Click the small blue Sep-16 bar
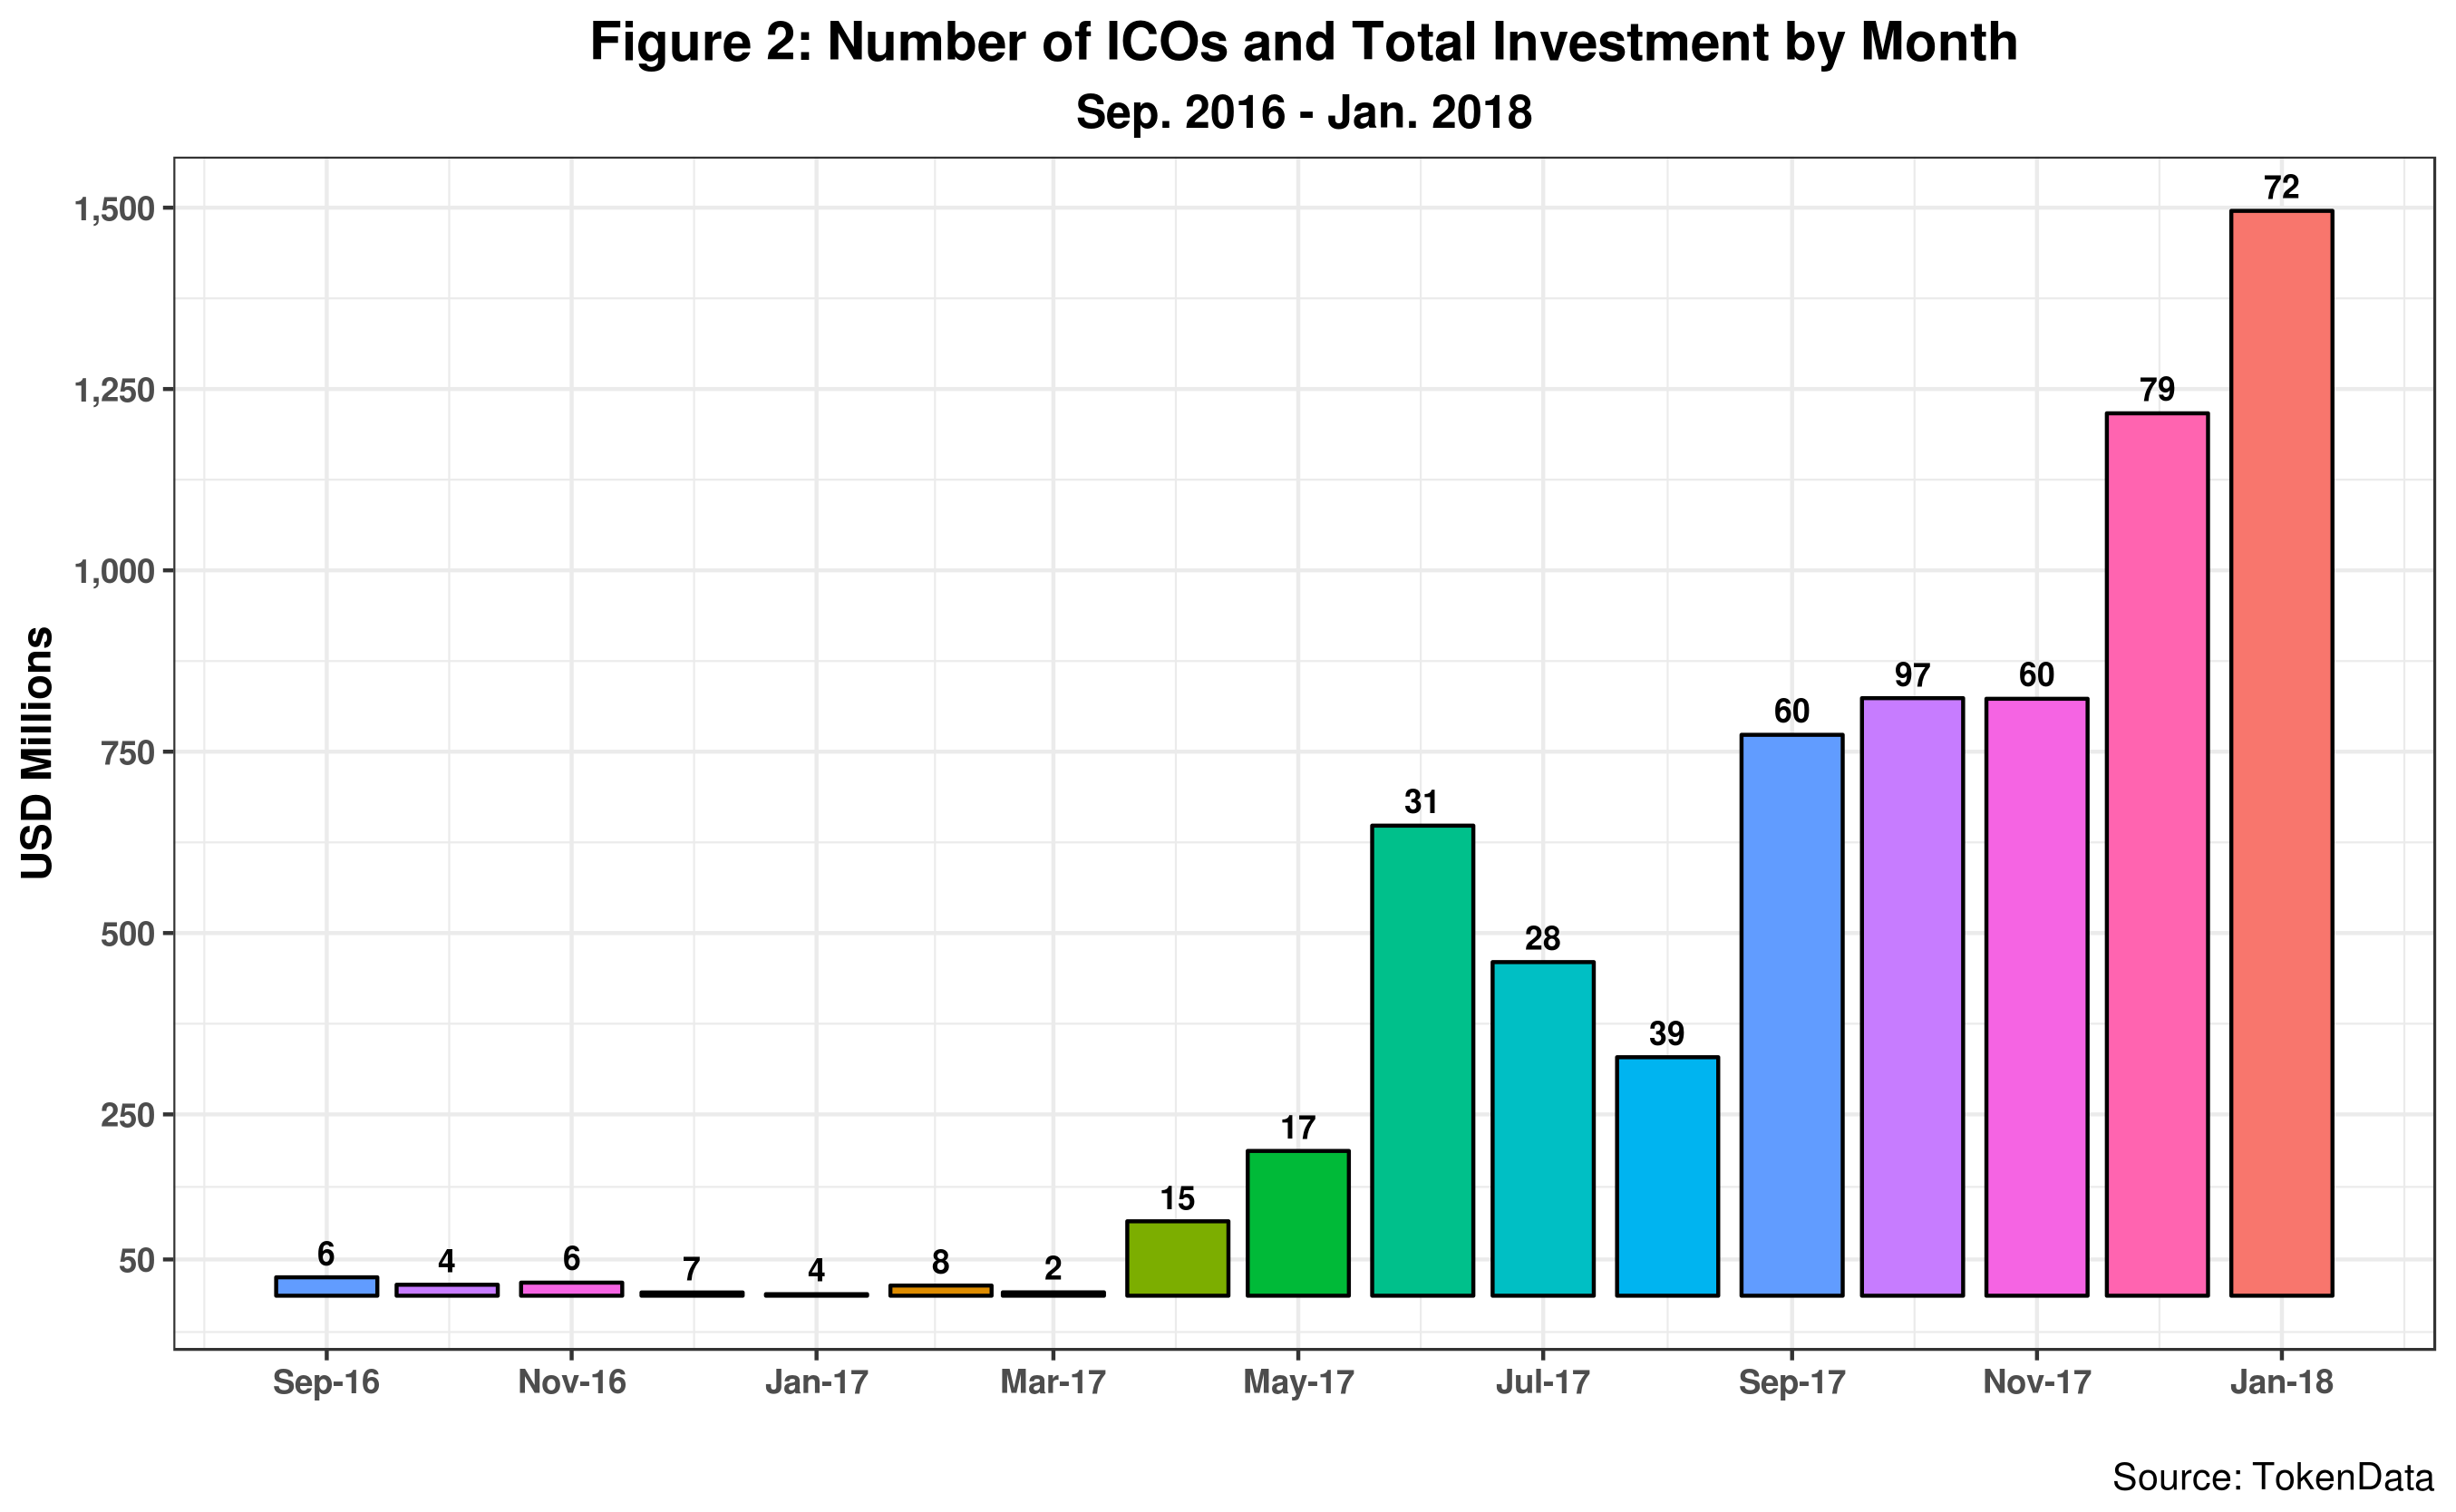Image resolution: width=2456 pixels, height=1512 pixels. pos(326,1286)
